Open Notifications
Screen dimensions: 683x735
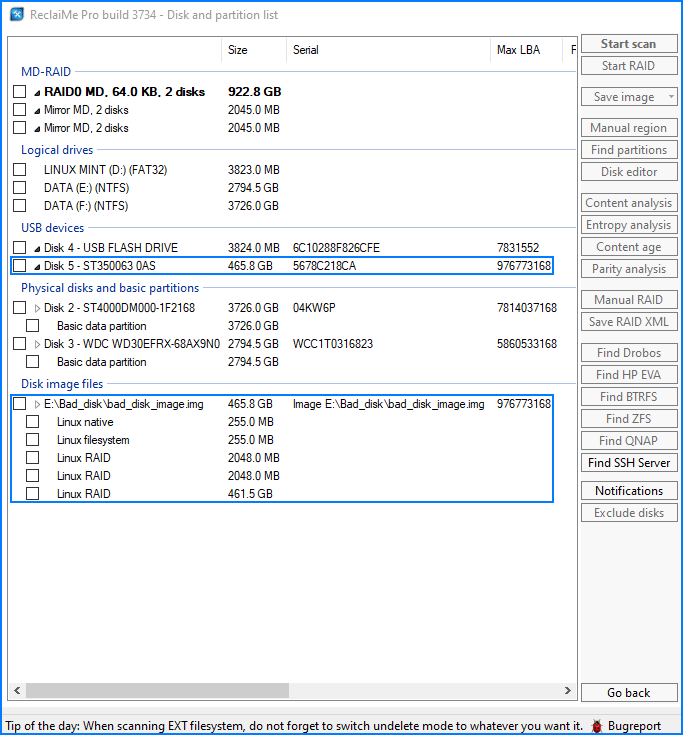(629, 490)
